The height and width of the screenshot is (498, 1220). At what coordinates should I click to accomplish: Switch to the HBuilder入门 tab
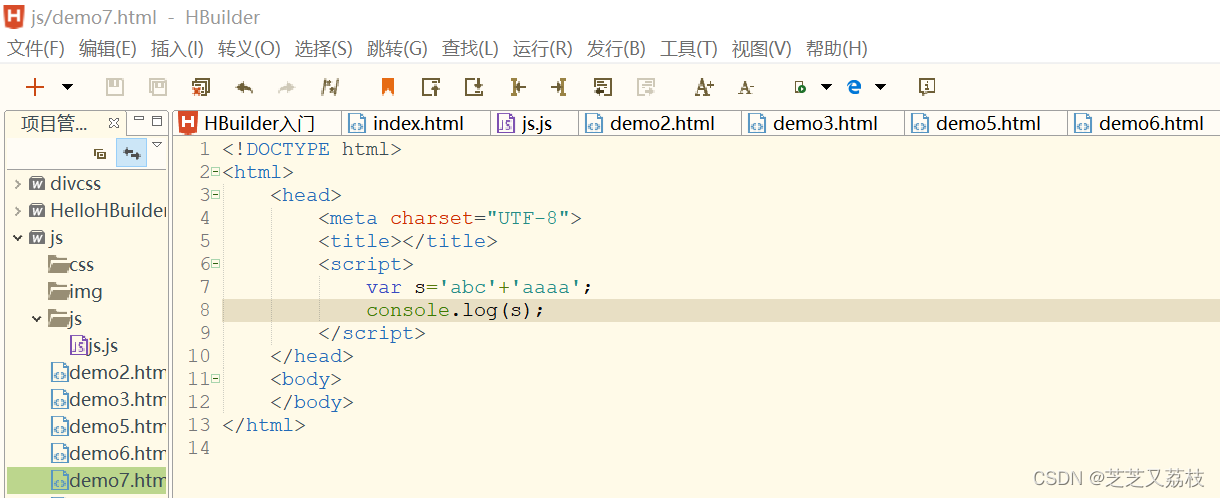tap(257, 123)
